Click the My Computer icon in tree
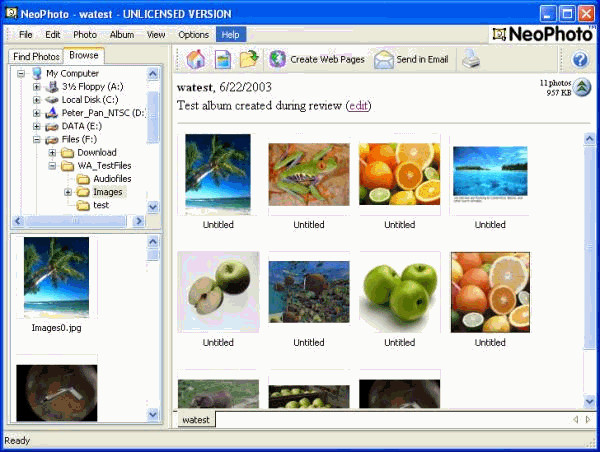This screenshot has width=600, height=452. pos(37,73)
